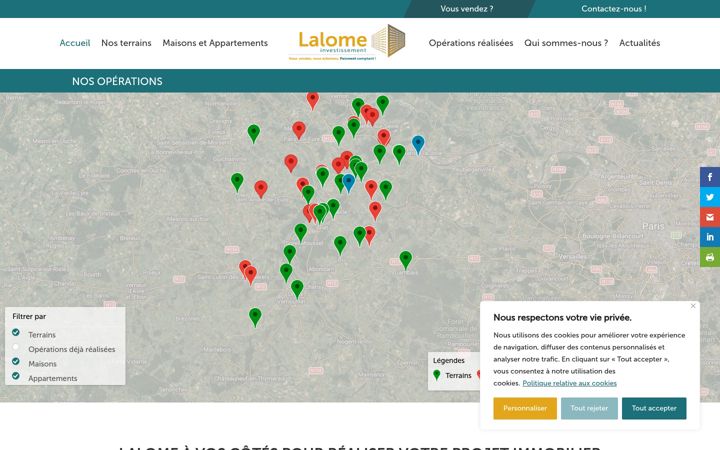Uncheck the Appartements filter
The width and height of the screenshot is (720, 450).
16,376
